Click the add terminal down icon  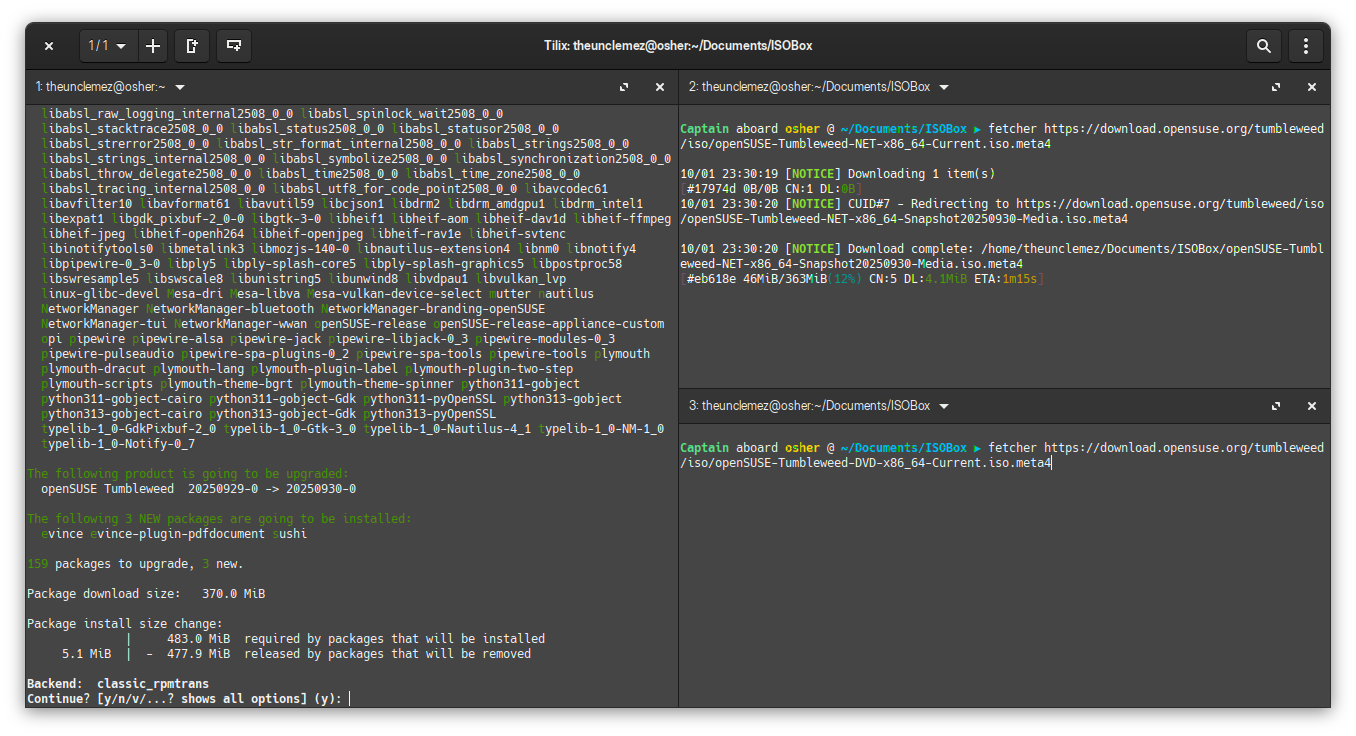point(233,46)
